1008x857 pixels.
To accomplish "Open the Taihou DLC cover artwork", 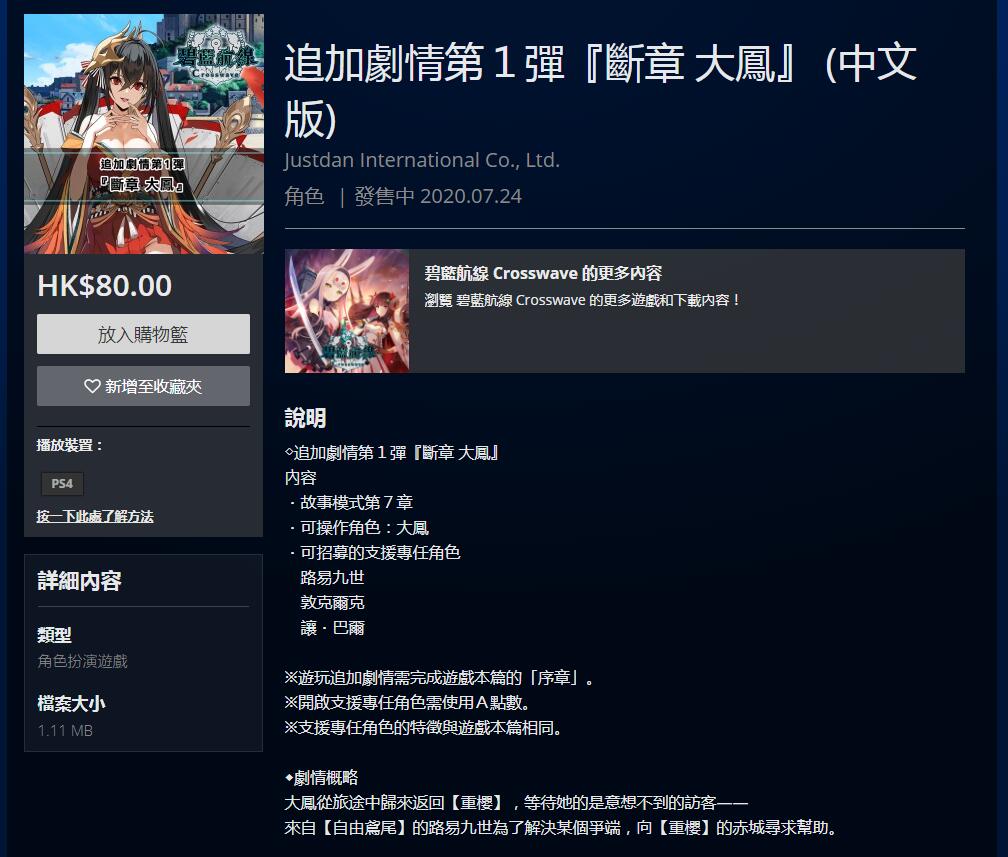I will (x=143, y=134).
